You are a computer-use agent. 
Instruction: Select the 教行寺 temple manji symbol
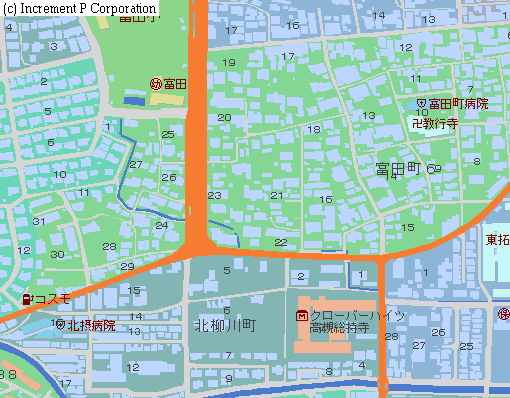tap(417, 124)
